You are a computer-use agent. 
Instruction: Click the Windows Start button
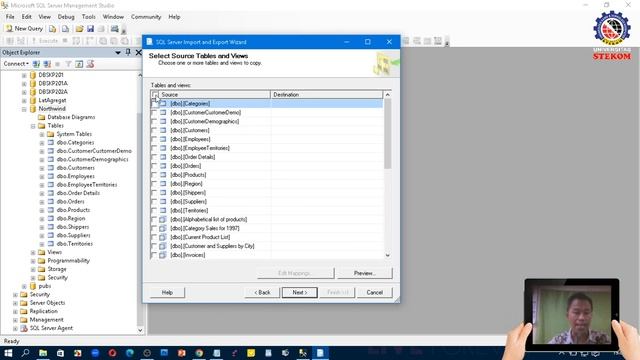pos(8,353)
